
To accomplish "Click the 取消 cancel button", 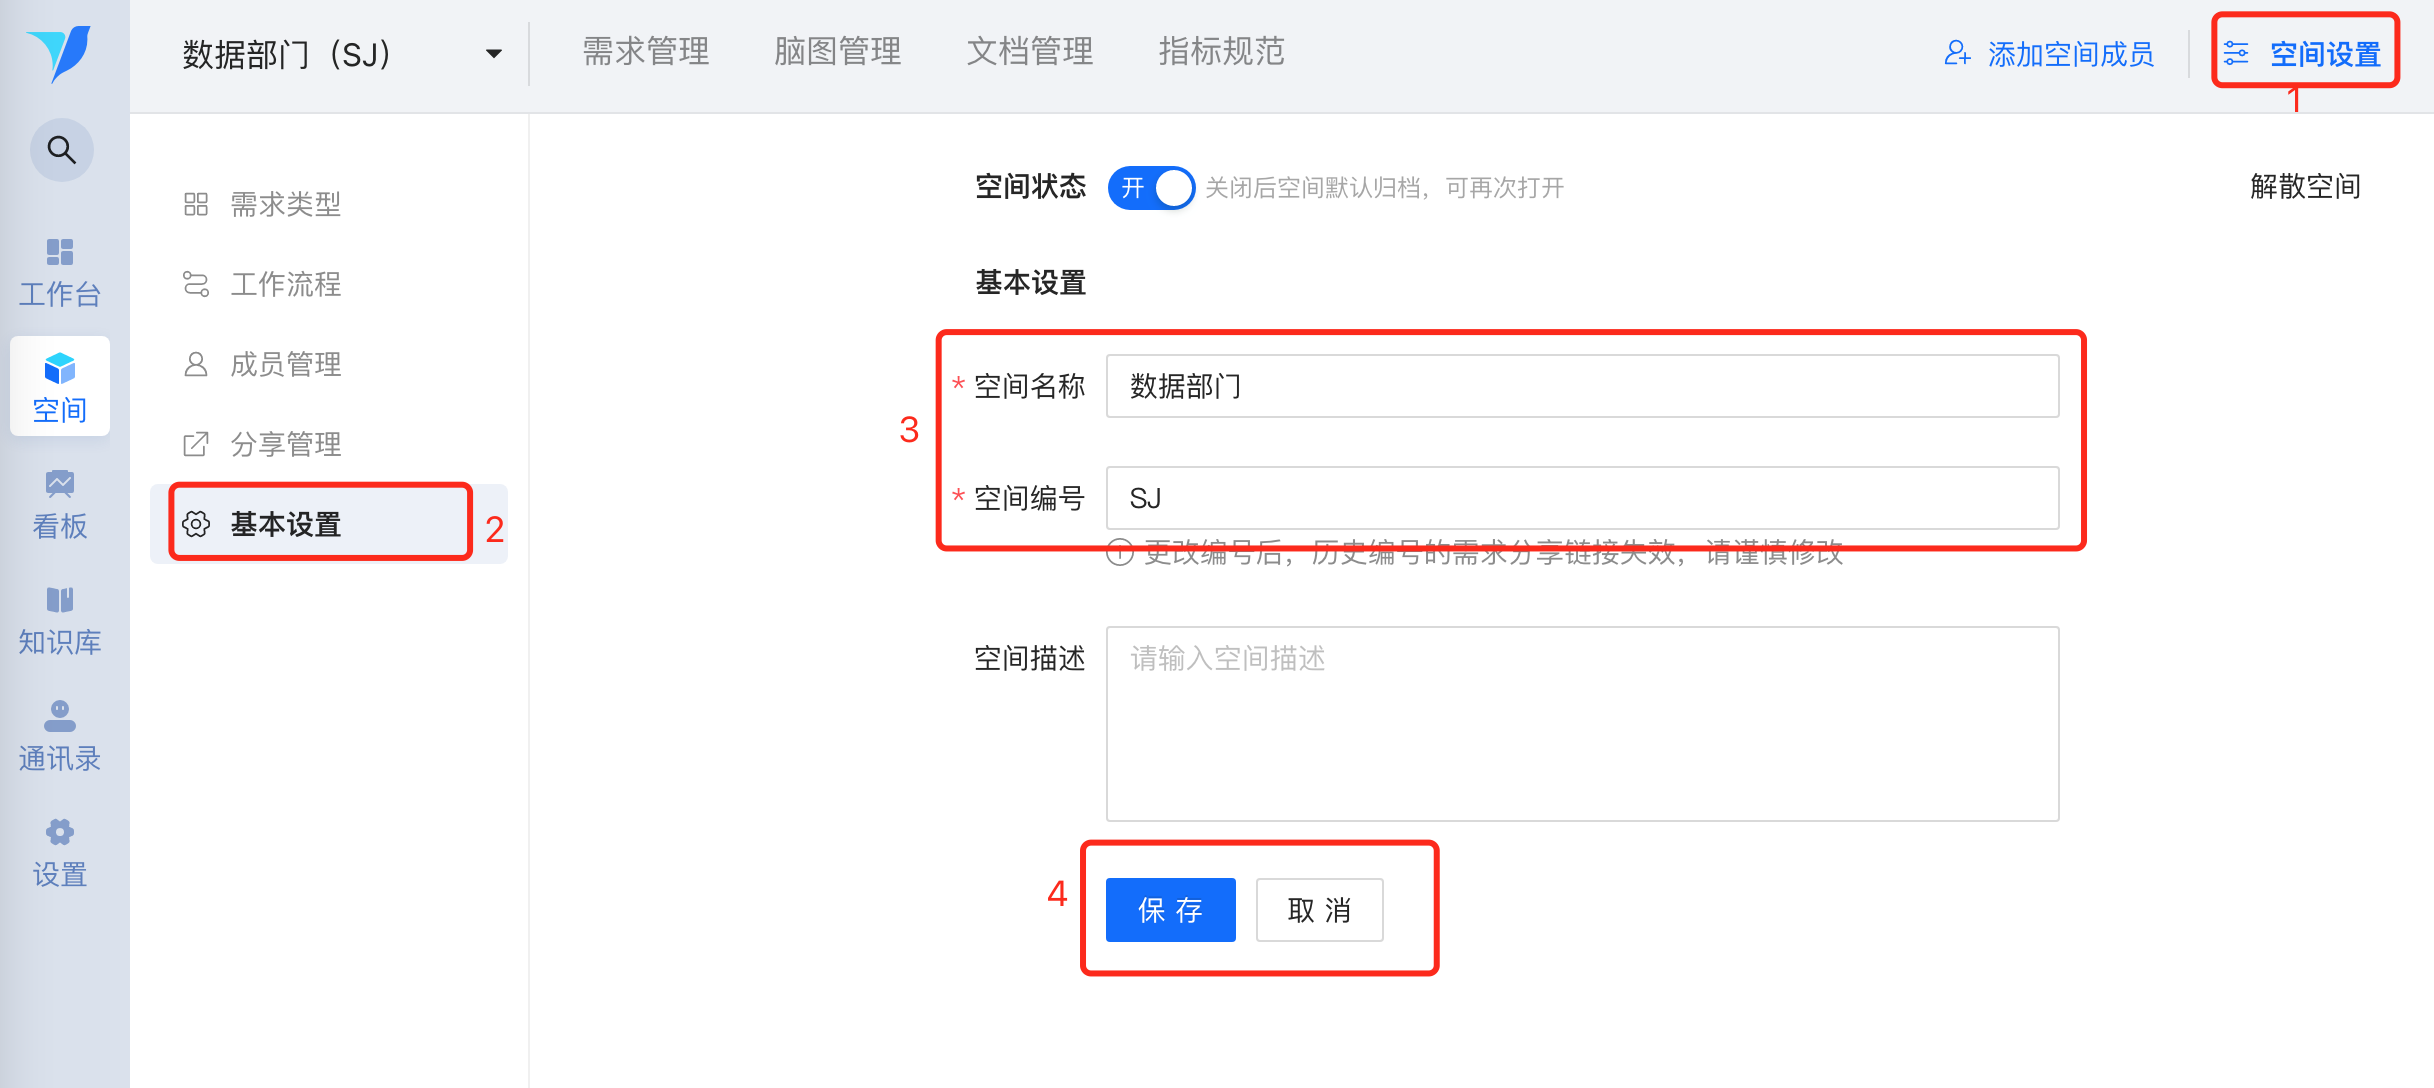I will click(x=1319, y=910).
